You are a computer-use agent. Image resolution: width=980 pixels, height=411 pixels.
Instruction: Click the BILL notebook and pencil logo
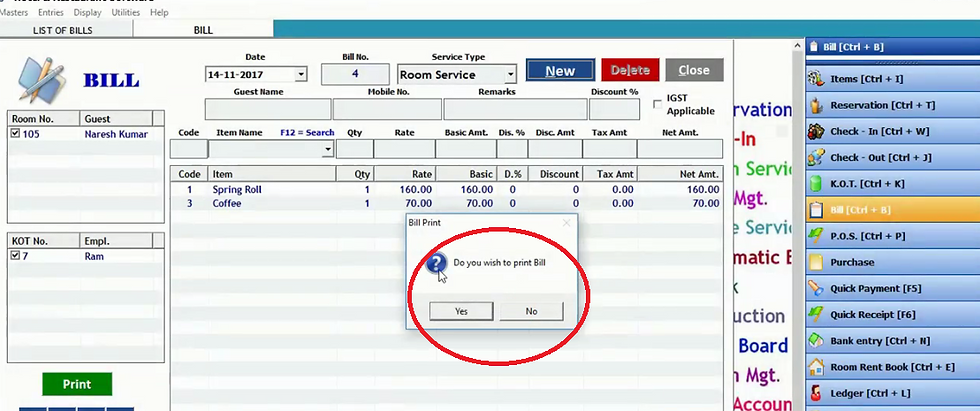(41, 79)
